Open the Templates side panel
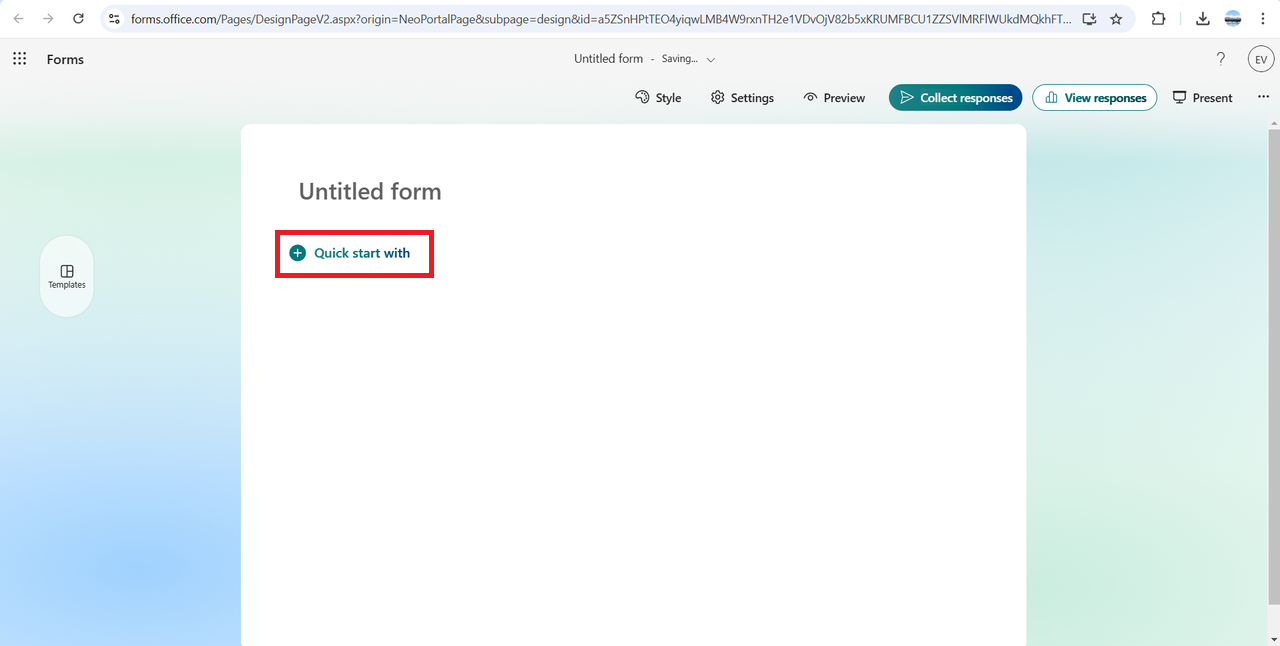Image resolution: width=1280 pixels, height=646 pixels. click(x=67, y=277)
